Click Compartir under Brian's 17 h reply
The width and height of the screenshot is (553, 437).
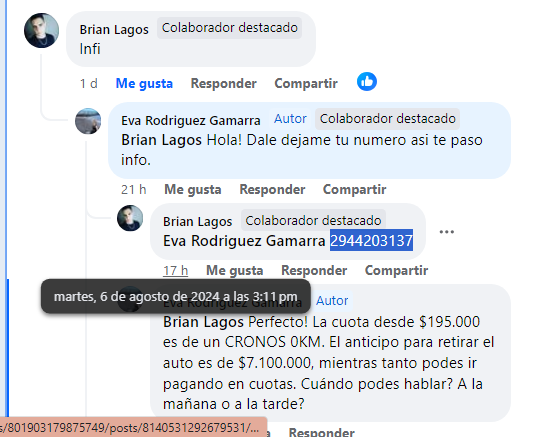396,270
